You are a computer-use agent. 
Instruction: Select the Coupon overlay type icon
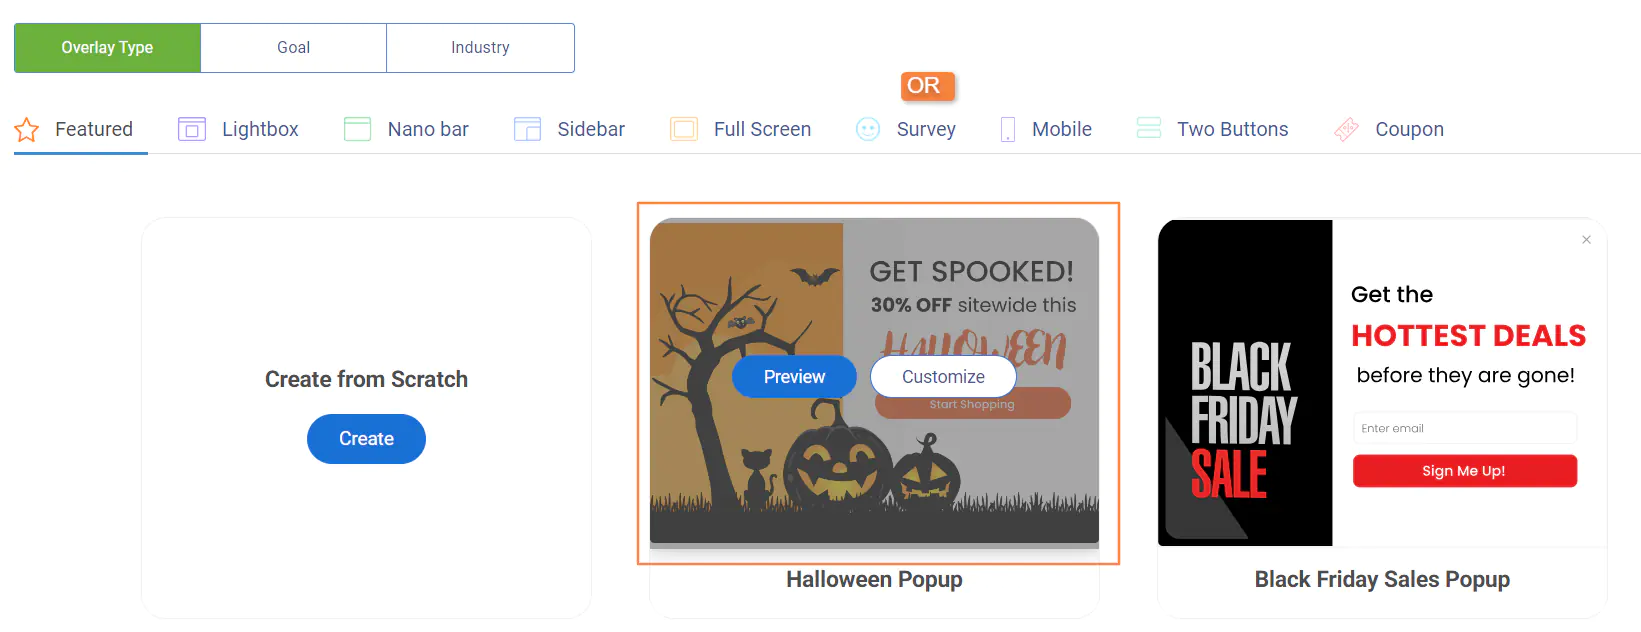[x=1346, y=128]
